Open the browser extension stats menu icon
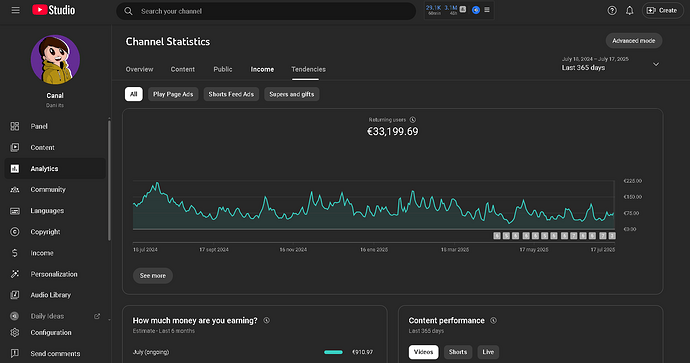Viewport: 690px width, 363px height. (487, 10)
